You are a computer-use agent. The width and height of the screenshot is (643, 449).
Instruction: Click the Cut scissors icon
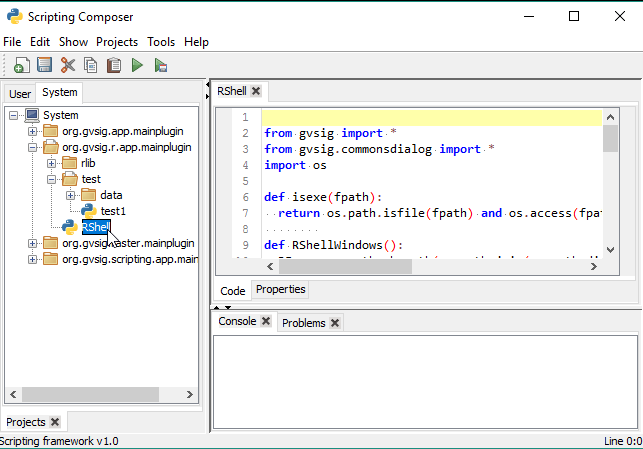pos(68,65)
